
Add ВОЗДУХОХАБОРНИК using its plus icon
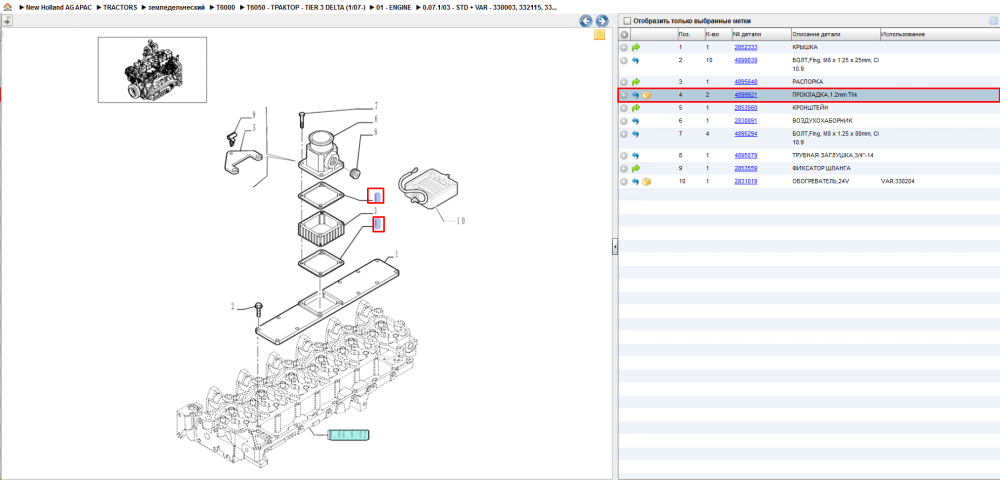[x=624, y=121]
